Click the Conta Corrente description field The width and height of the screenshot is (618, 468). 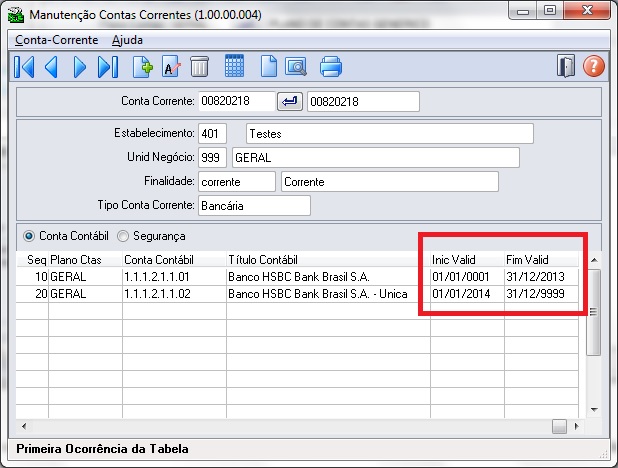click(363, 102)
